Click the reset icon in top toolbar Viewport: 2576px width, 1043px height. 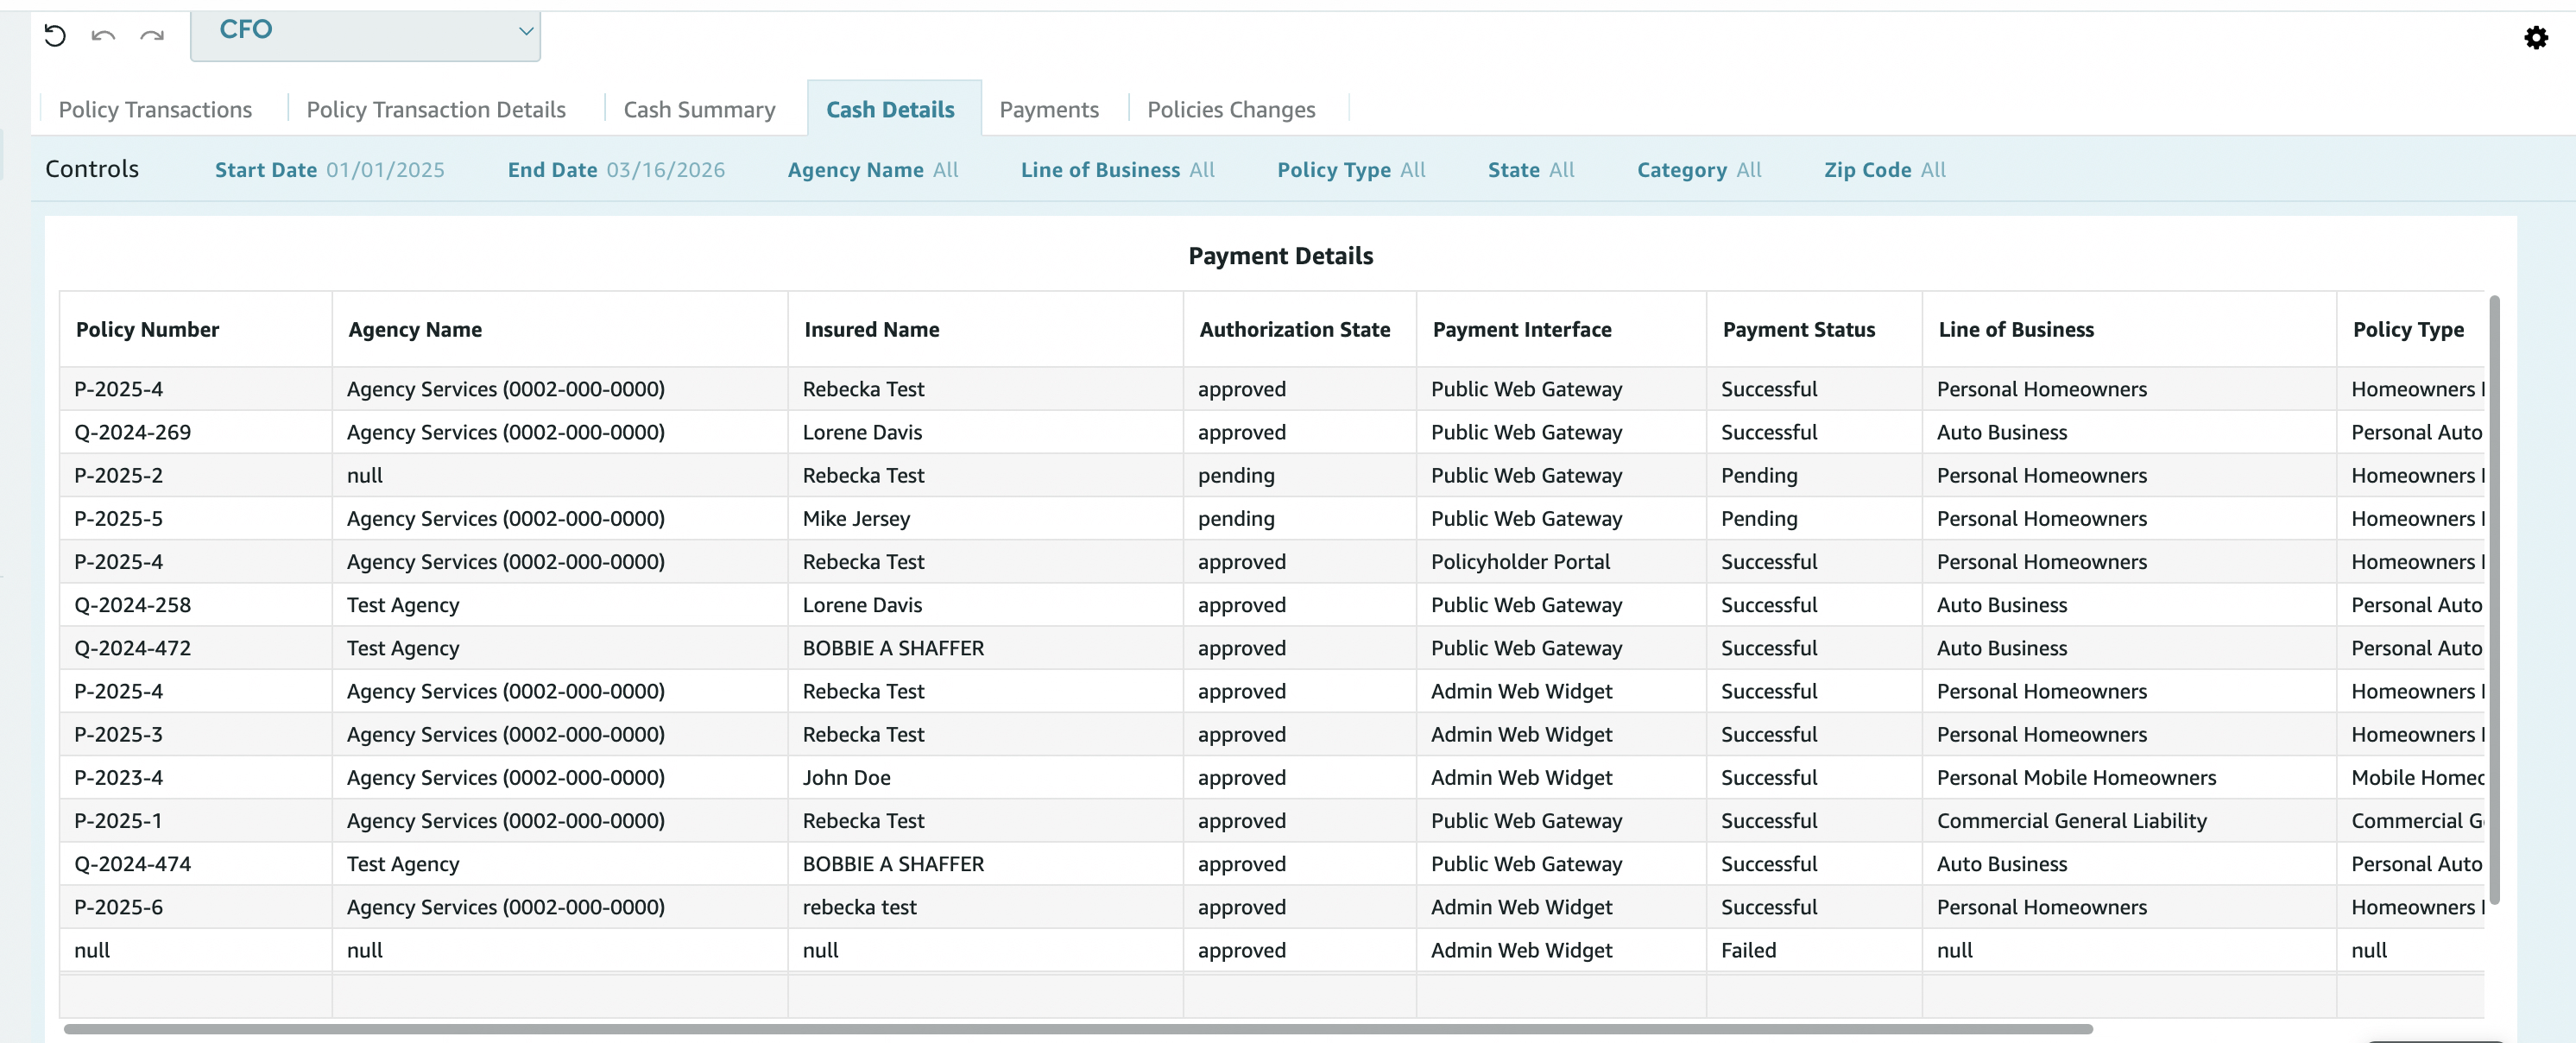pyautogui.click(x=55, y=37)
